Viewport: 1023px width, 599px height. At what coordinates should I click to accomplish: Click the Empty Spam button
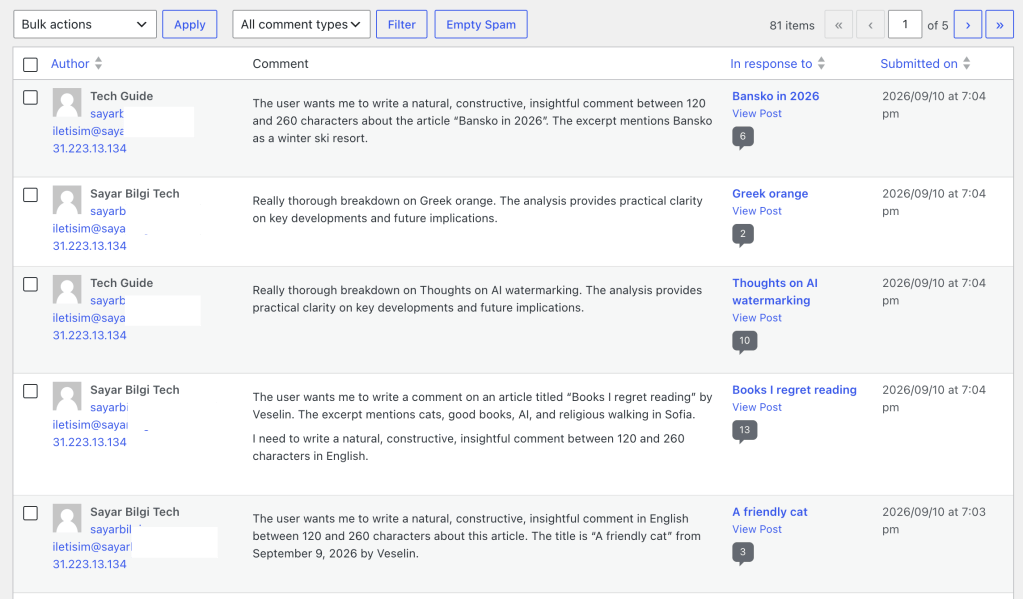(481, 25)
